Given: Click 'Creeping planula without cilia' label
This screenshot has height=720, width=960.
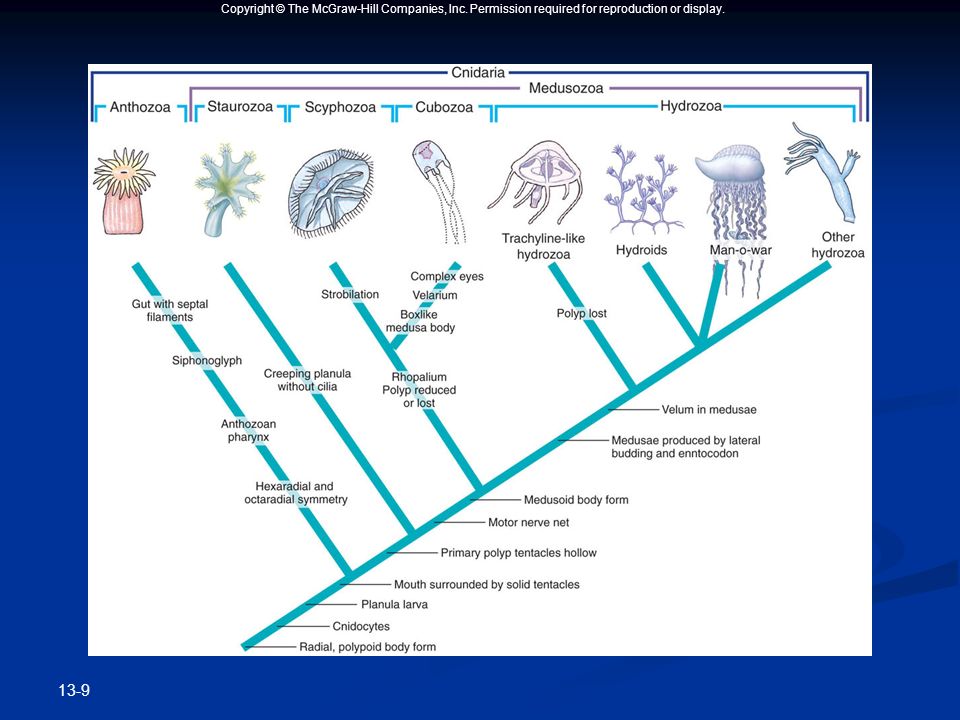Looking at the screenshot, I should pyautogui.click(x=307, y=380).
